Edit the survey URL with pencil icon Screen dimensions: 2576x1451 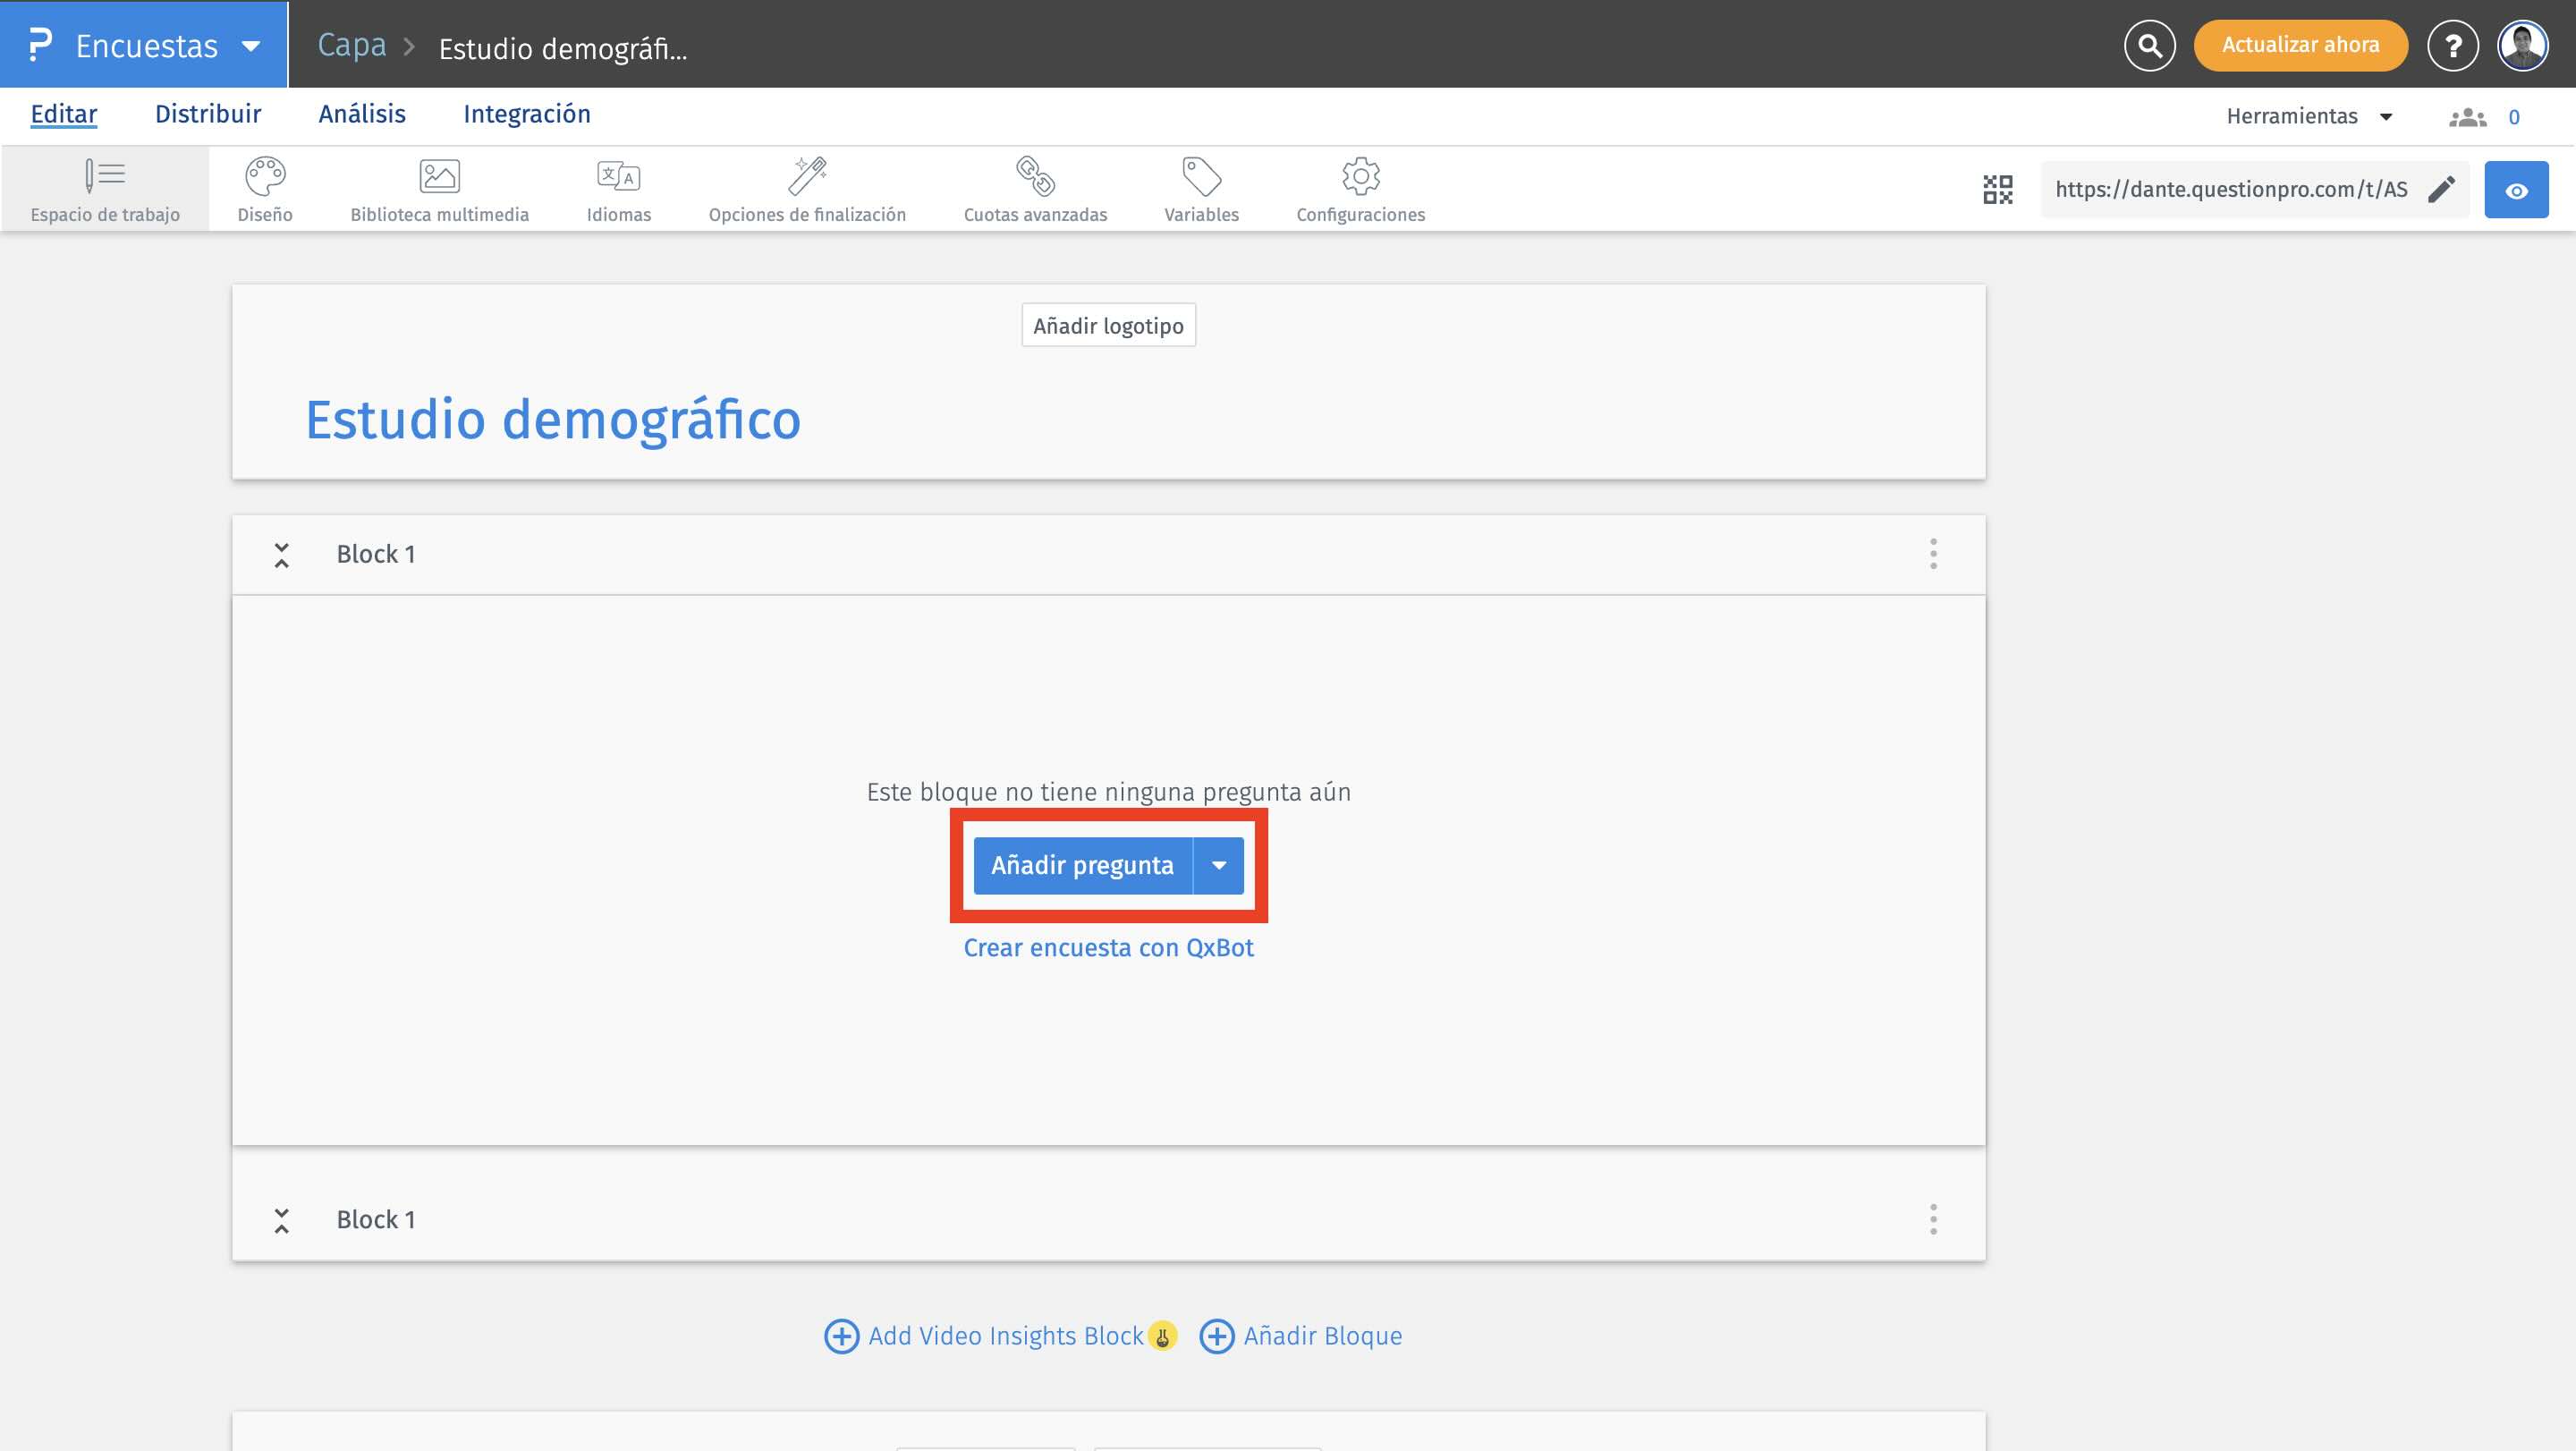click(x=2441, y=190)
